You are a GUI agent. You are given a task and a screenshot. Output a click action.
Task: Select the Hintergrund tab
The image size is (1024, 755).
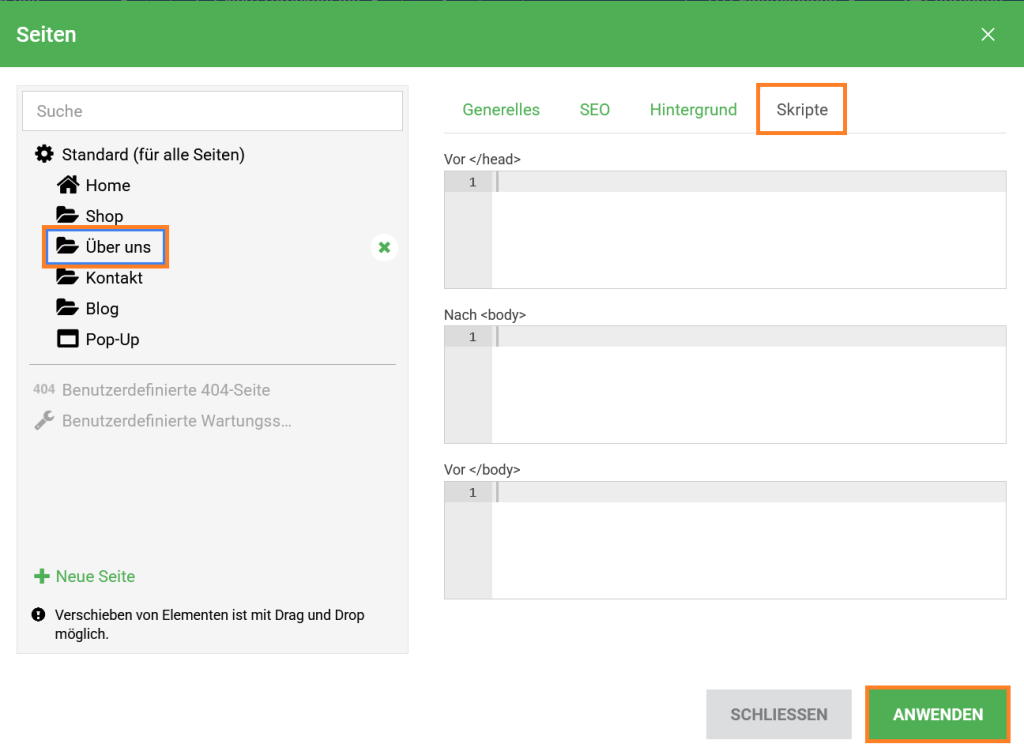(x=693, y=110)
